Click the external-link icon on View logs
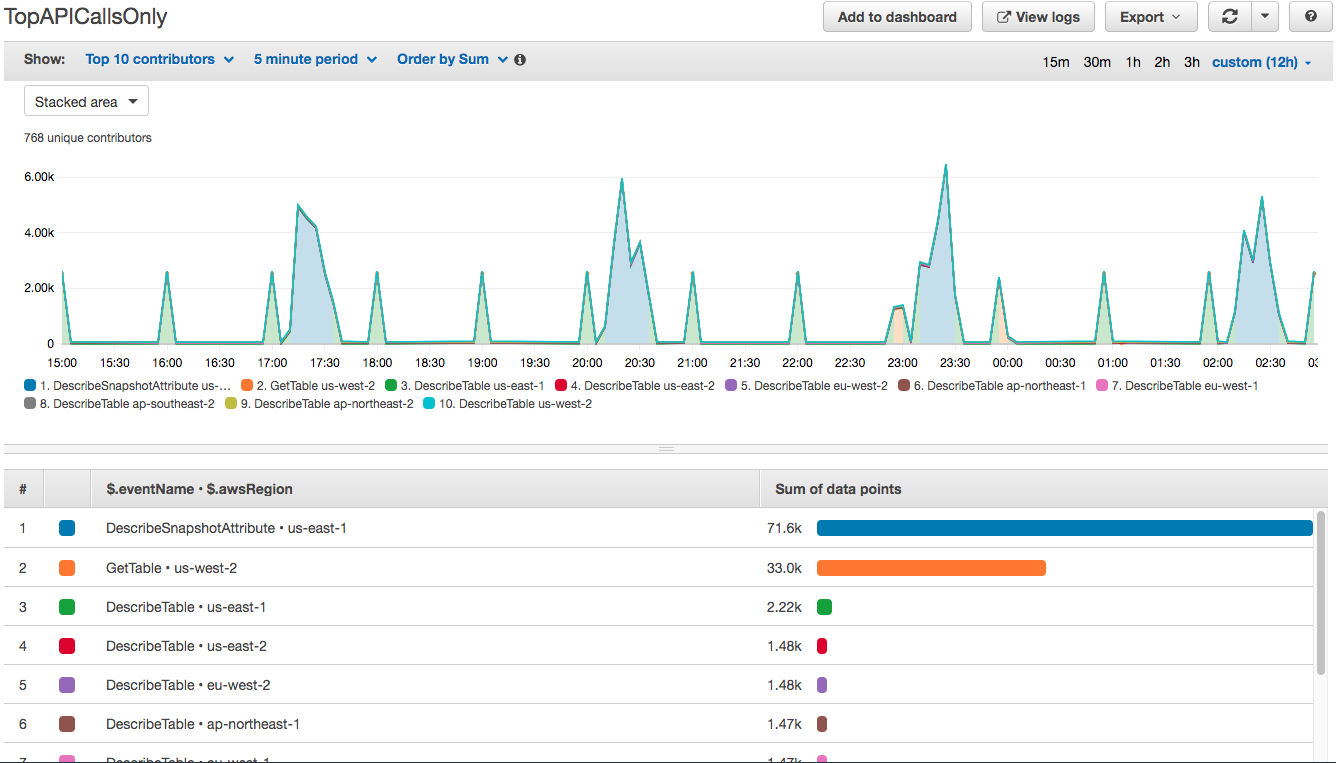Screen dimensions: 1336x763 pyautogui.click(x=1005, y=16)
